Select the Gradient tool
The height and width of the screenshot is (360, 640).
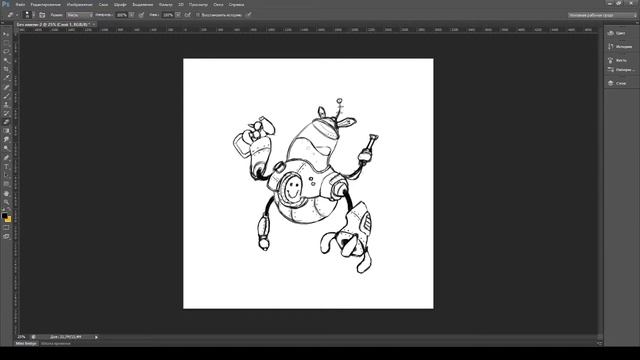6,131
